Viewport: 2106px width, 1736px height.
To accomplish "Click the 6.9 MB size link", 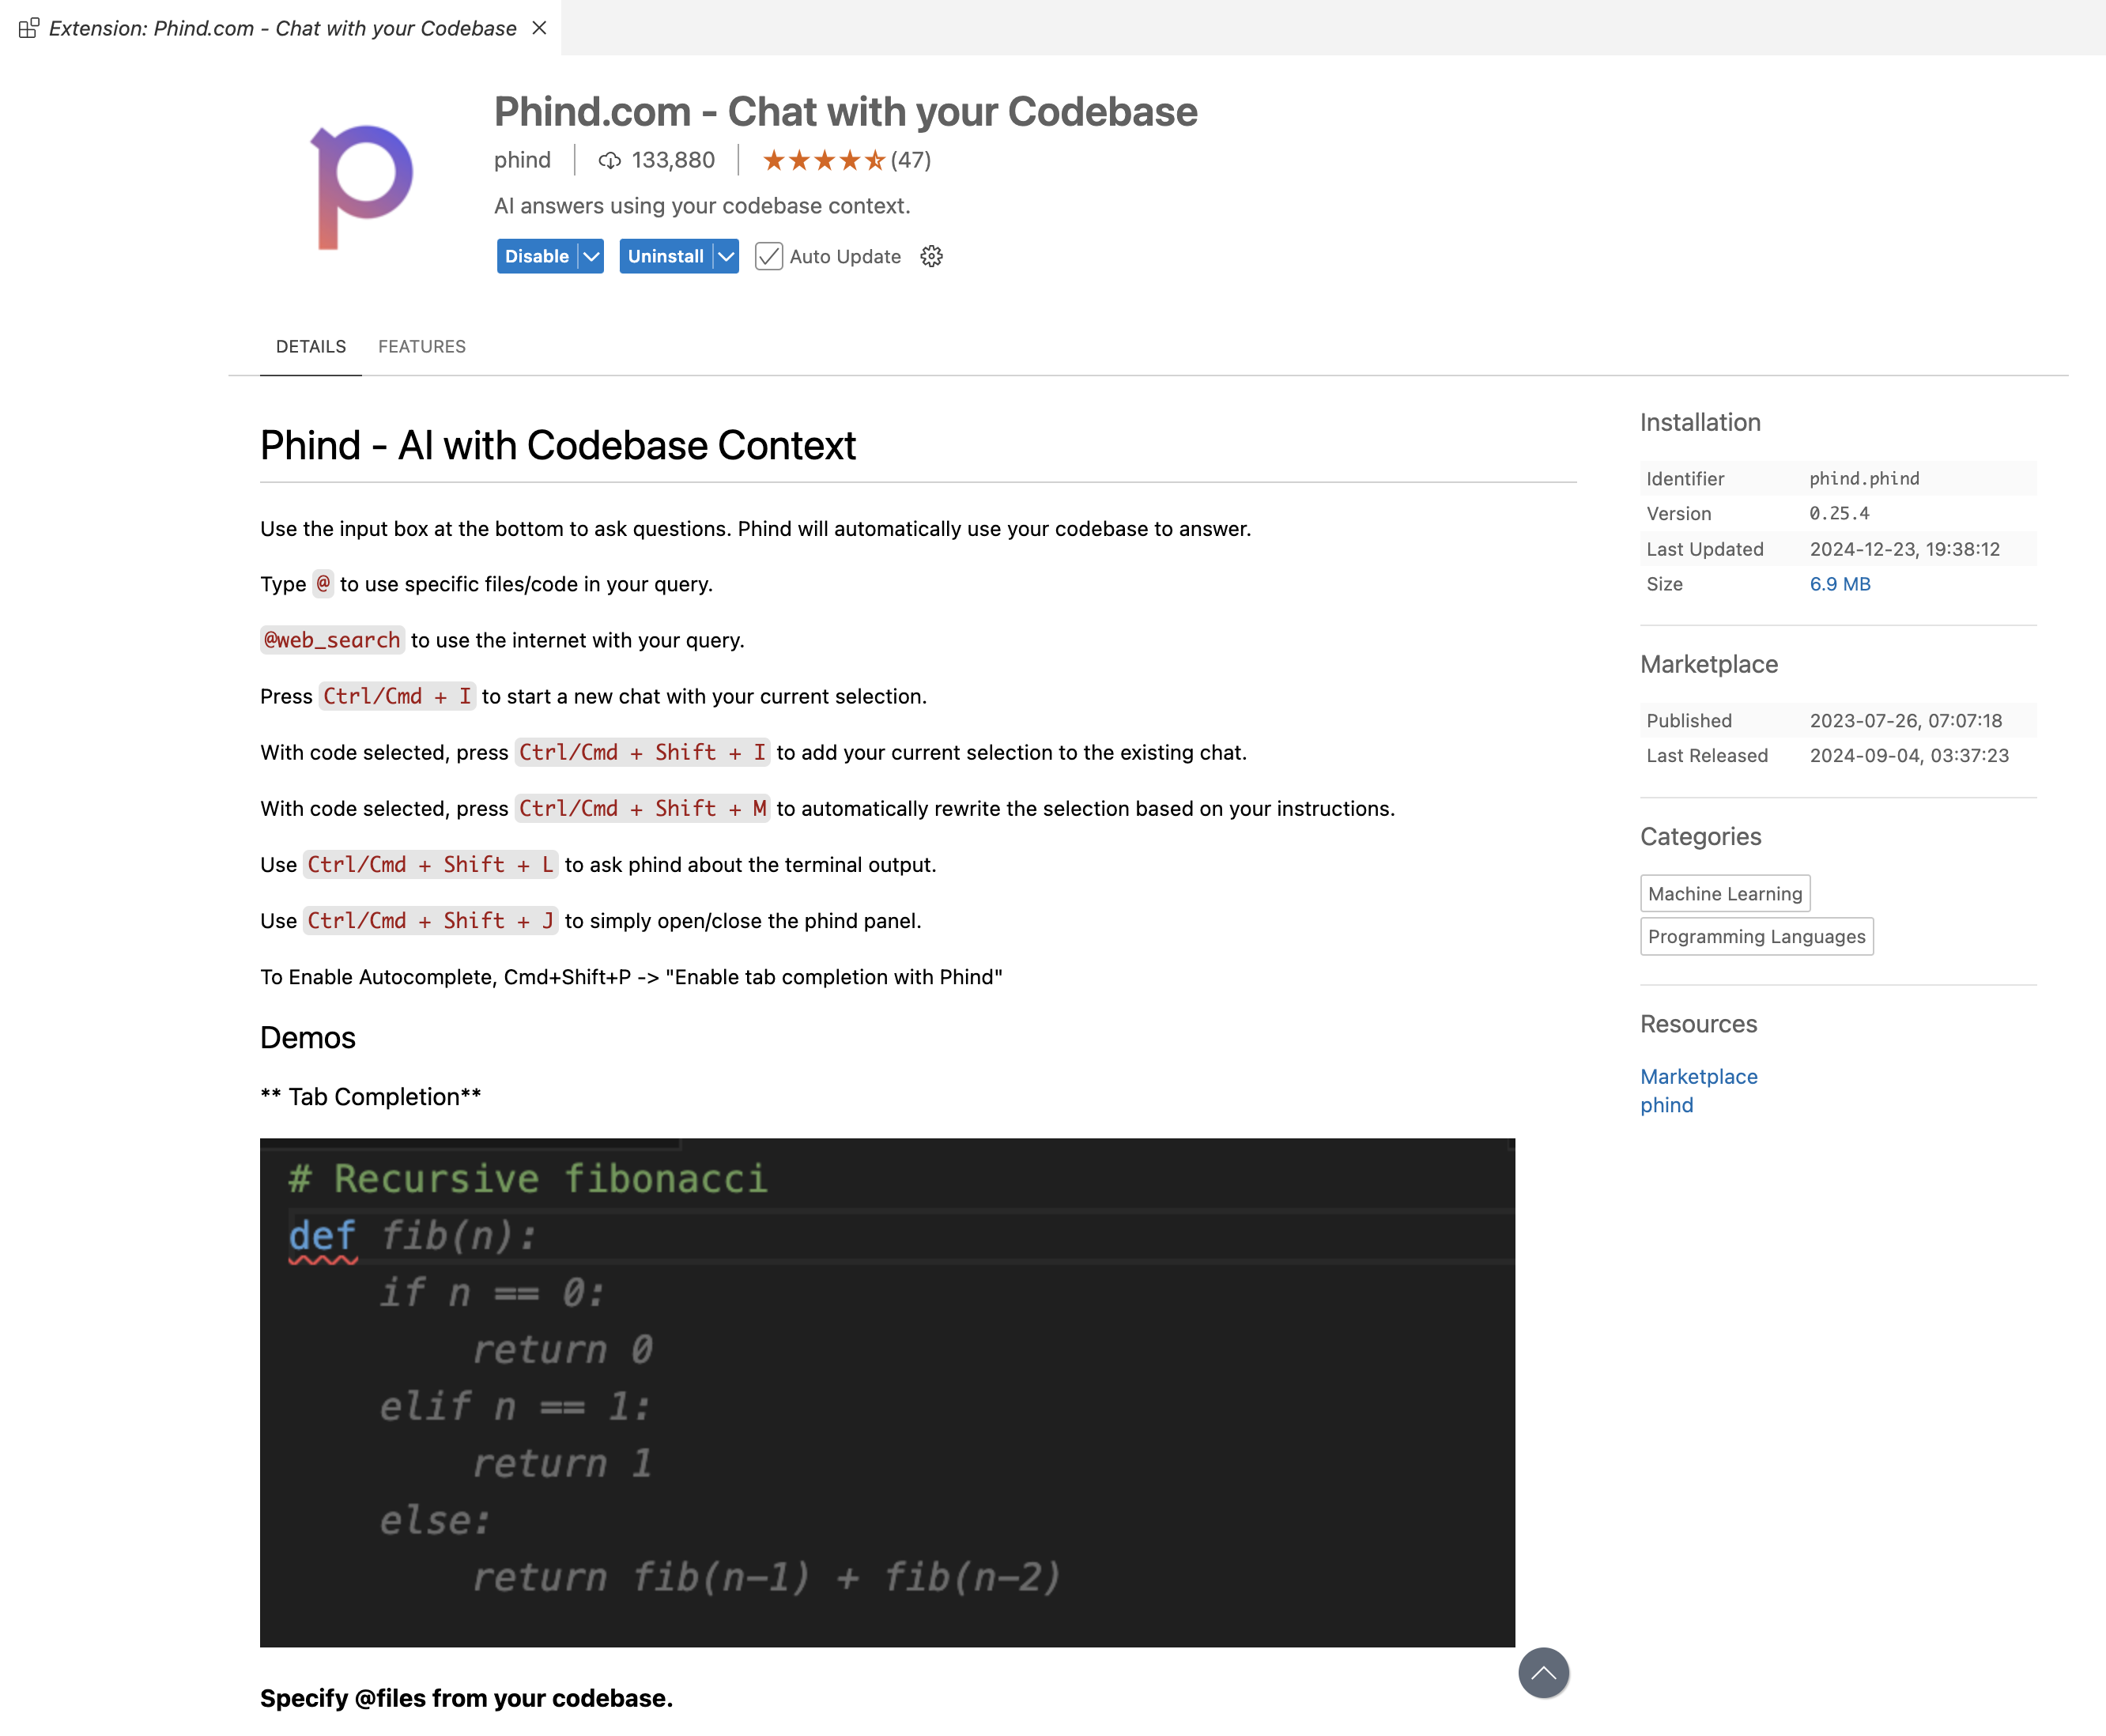I will [x=1839, y=584].
